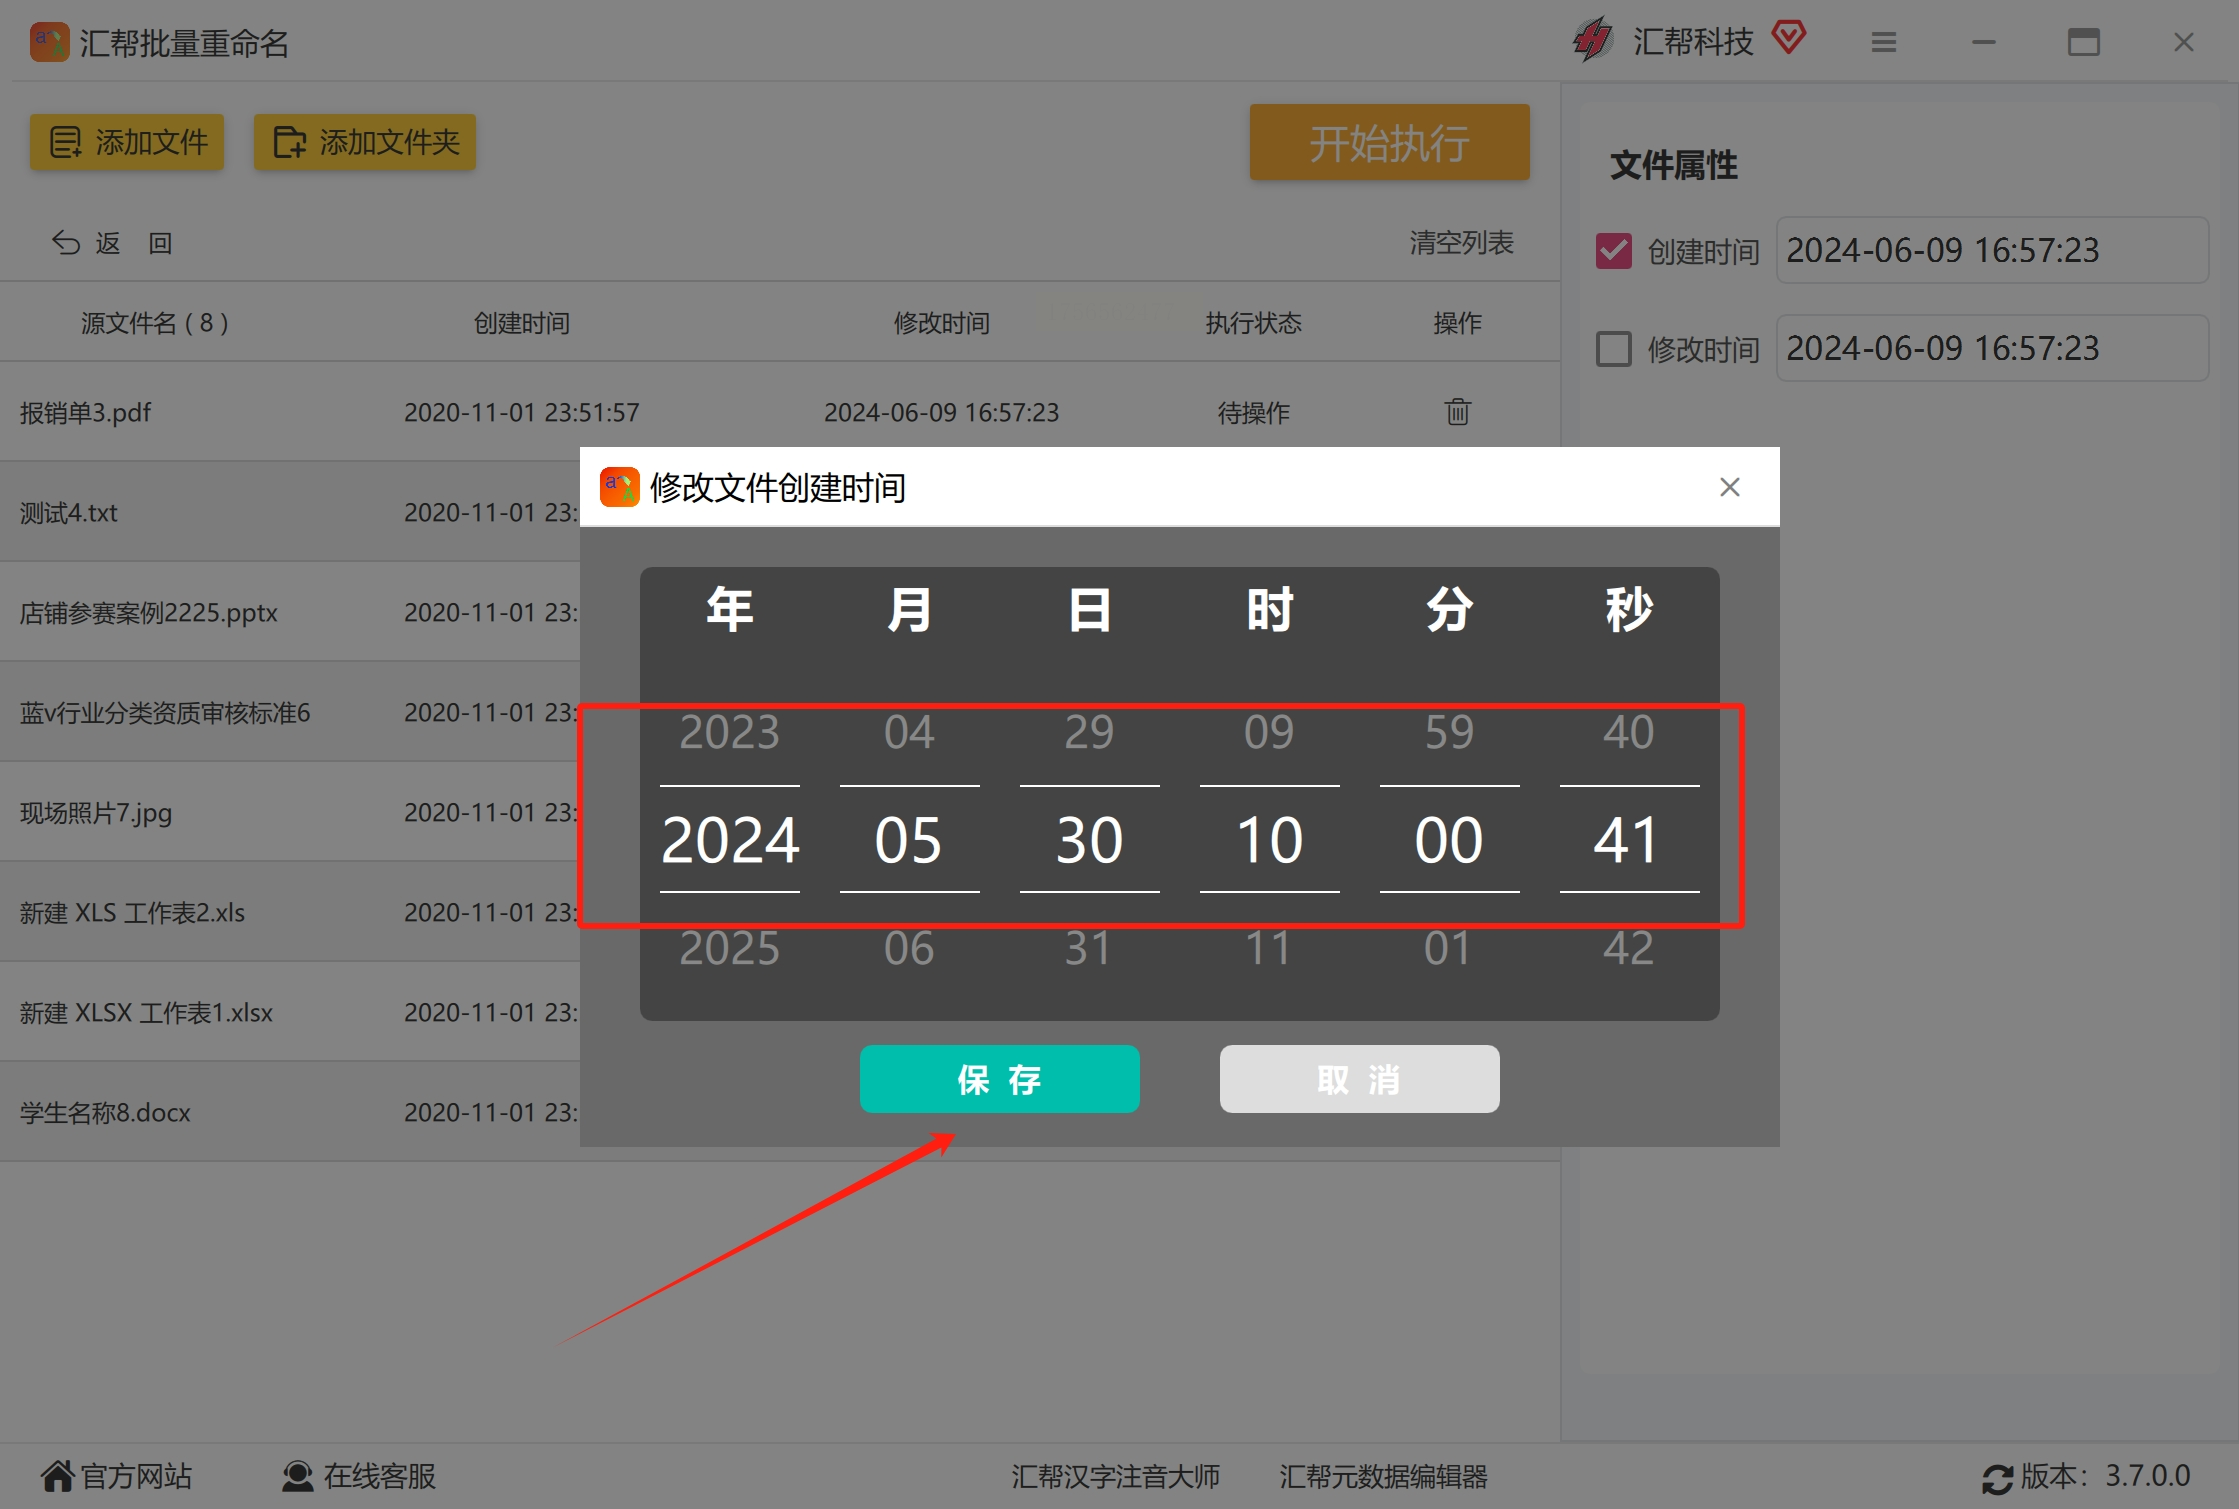Viewport: 2239px width, 1509px height.
Task: Open 在线客服 support icon
Action: click(x=297, y=1476)
